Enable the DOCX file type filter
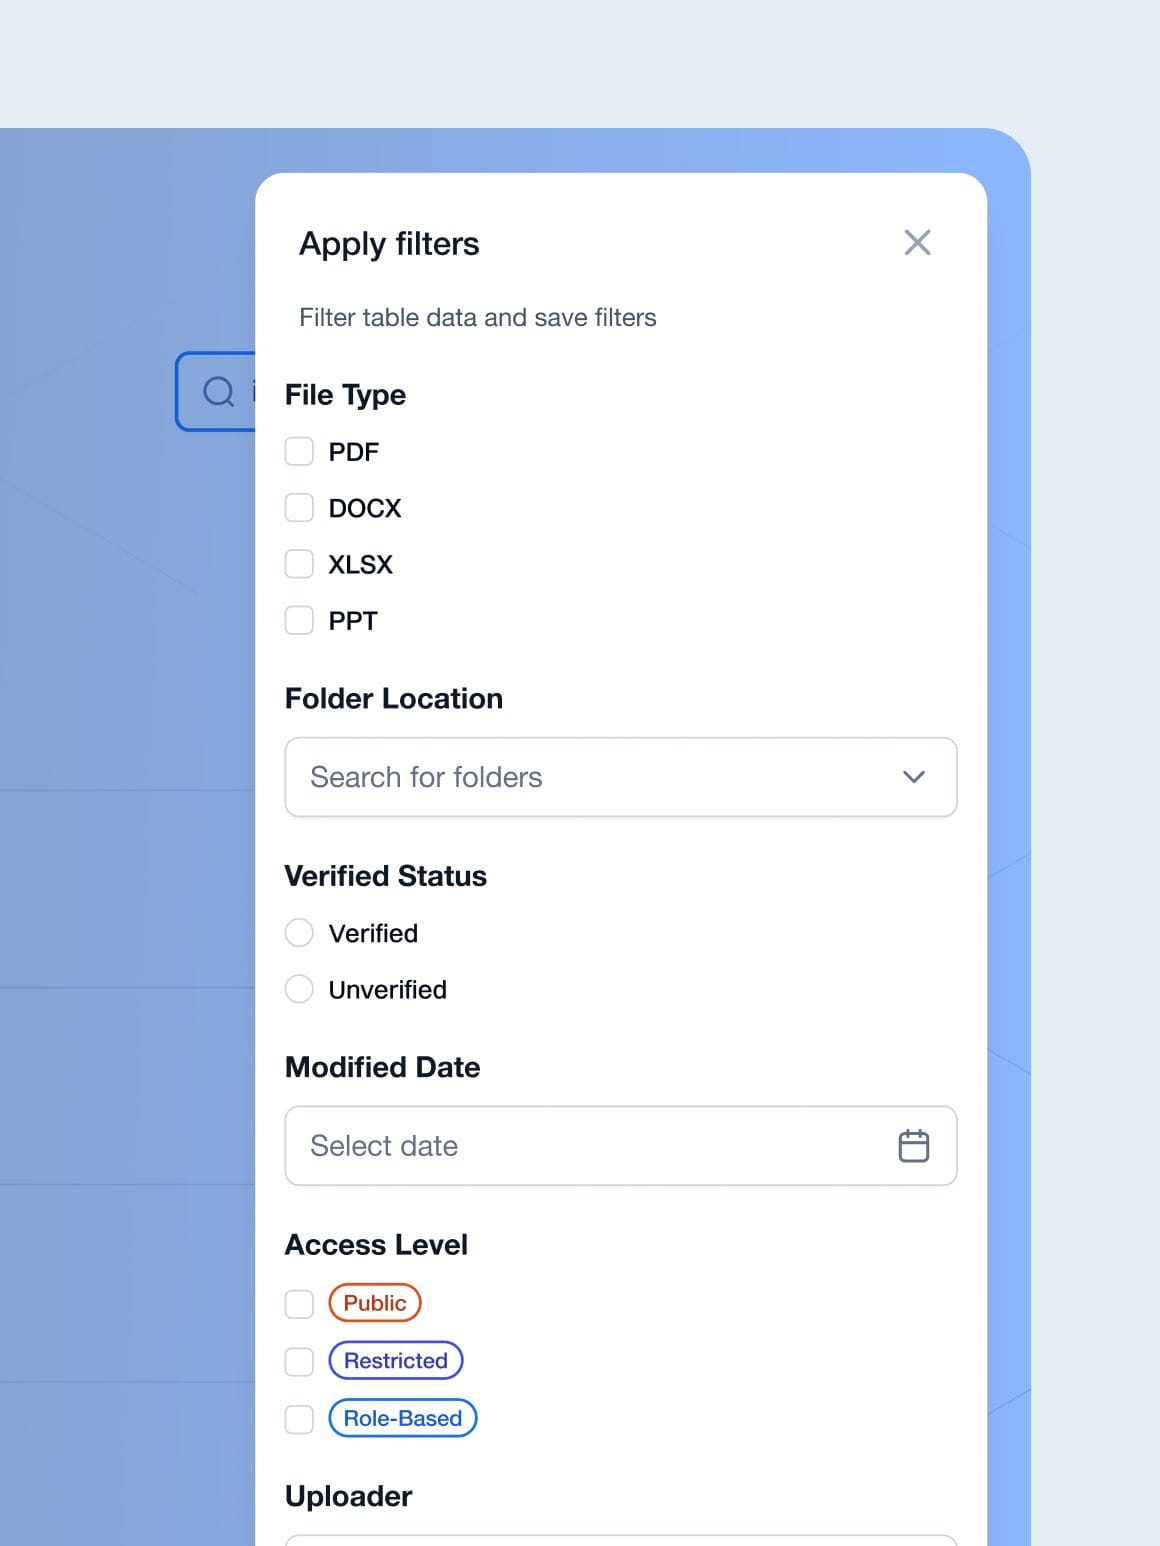This screenshot has width=1160, height=1546. pyautogui.click(x=299, y=508)
